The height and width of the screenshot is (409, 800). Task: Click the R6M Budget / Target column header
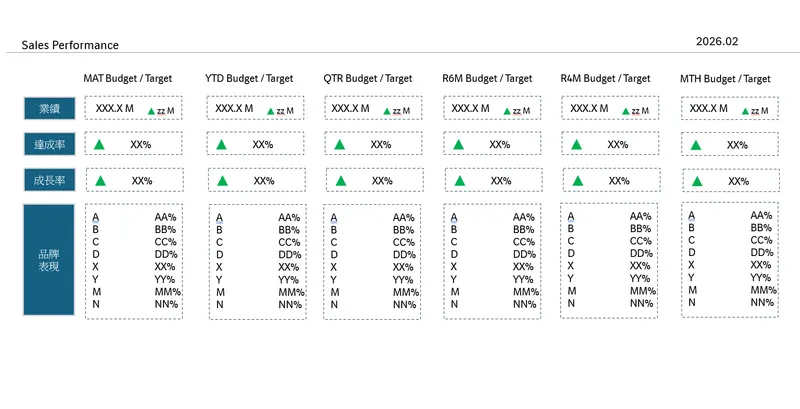coord(487,78)
